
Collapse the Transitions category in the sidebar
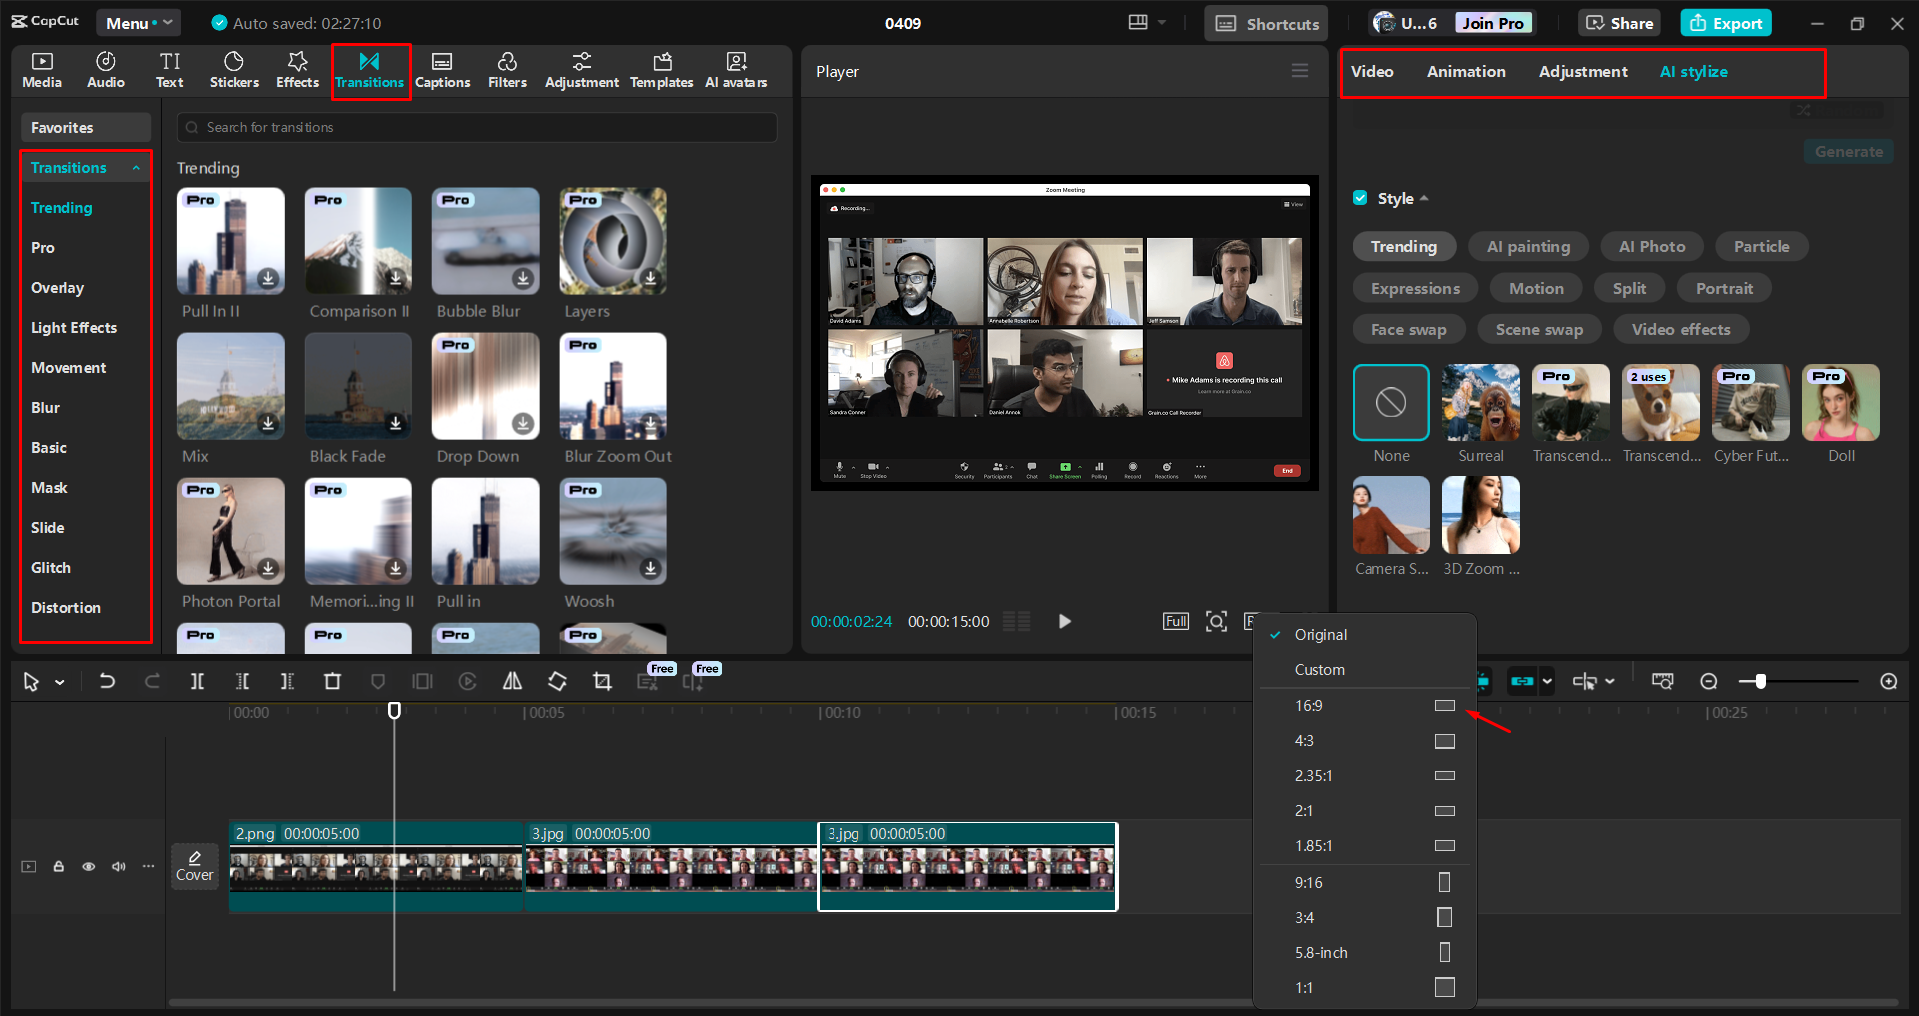(137, 167)
